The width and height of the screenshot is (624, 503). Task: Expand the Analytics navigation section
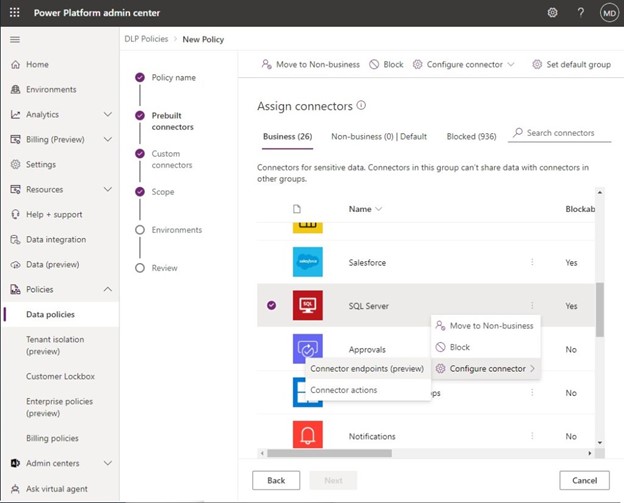pyautogui.click(x=108, y=114)
